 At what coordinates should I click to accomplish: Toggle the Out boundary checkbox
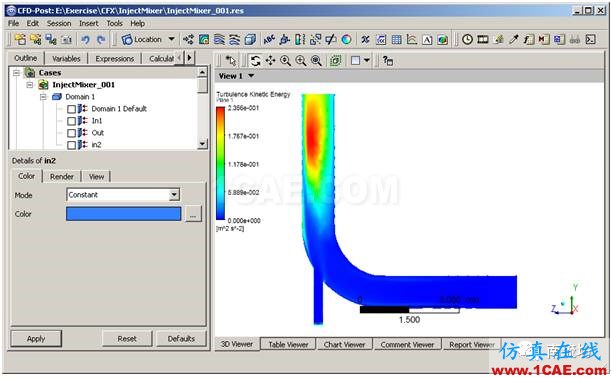click(x=71, y=133)
